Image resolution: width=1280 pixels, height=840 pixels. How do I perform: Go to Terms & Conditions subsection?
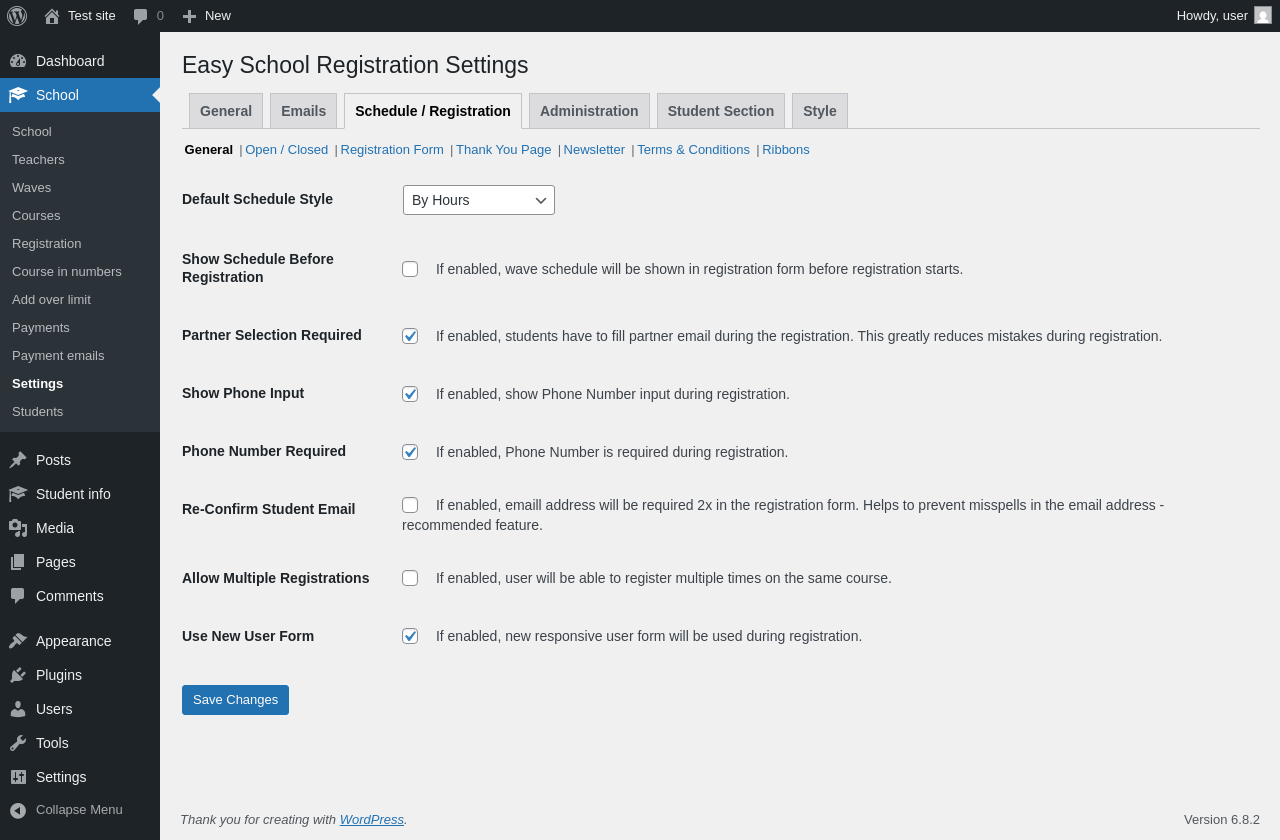[x=693, y=150]
